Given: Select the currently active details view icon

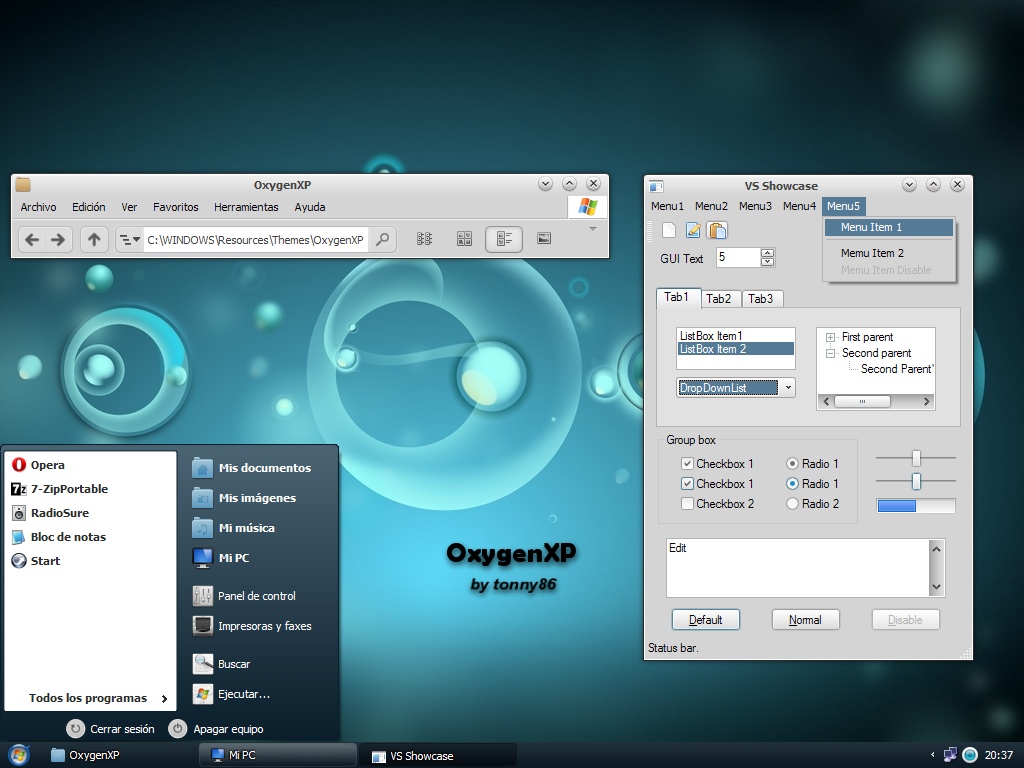Looking at the screenshot, I should pyautogui.click(x=504, y=239).
